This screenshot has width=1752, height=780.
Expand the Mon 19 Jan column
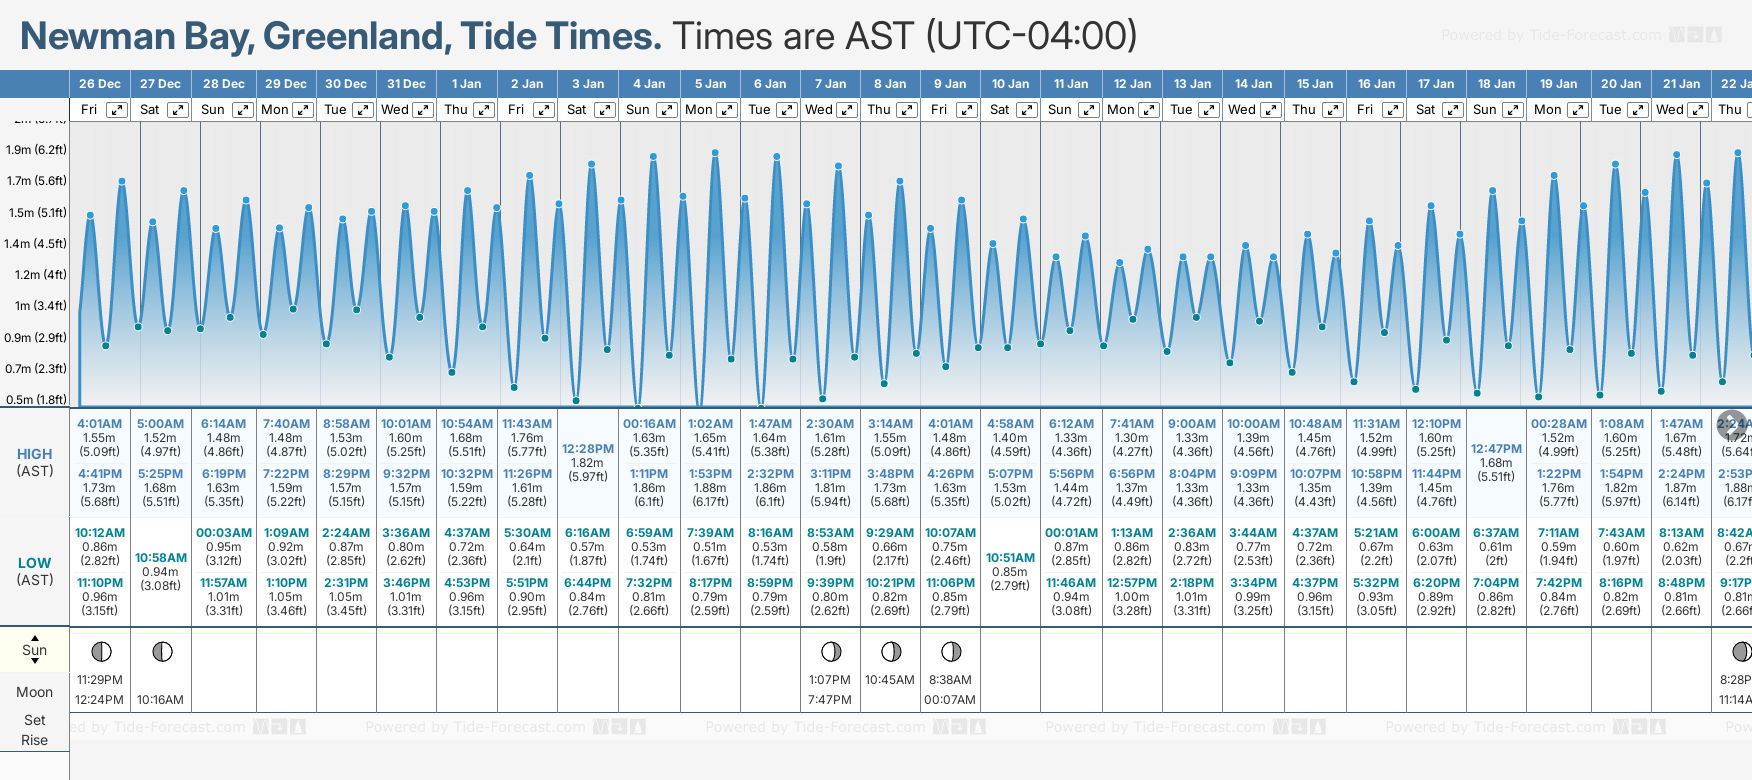(1577, 110)
